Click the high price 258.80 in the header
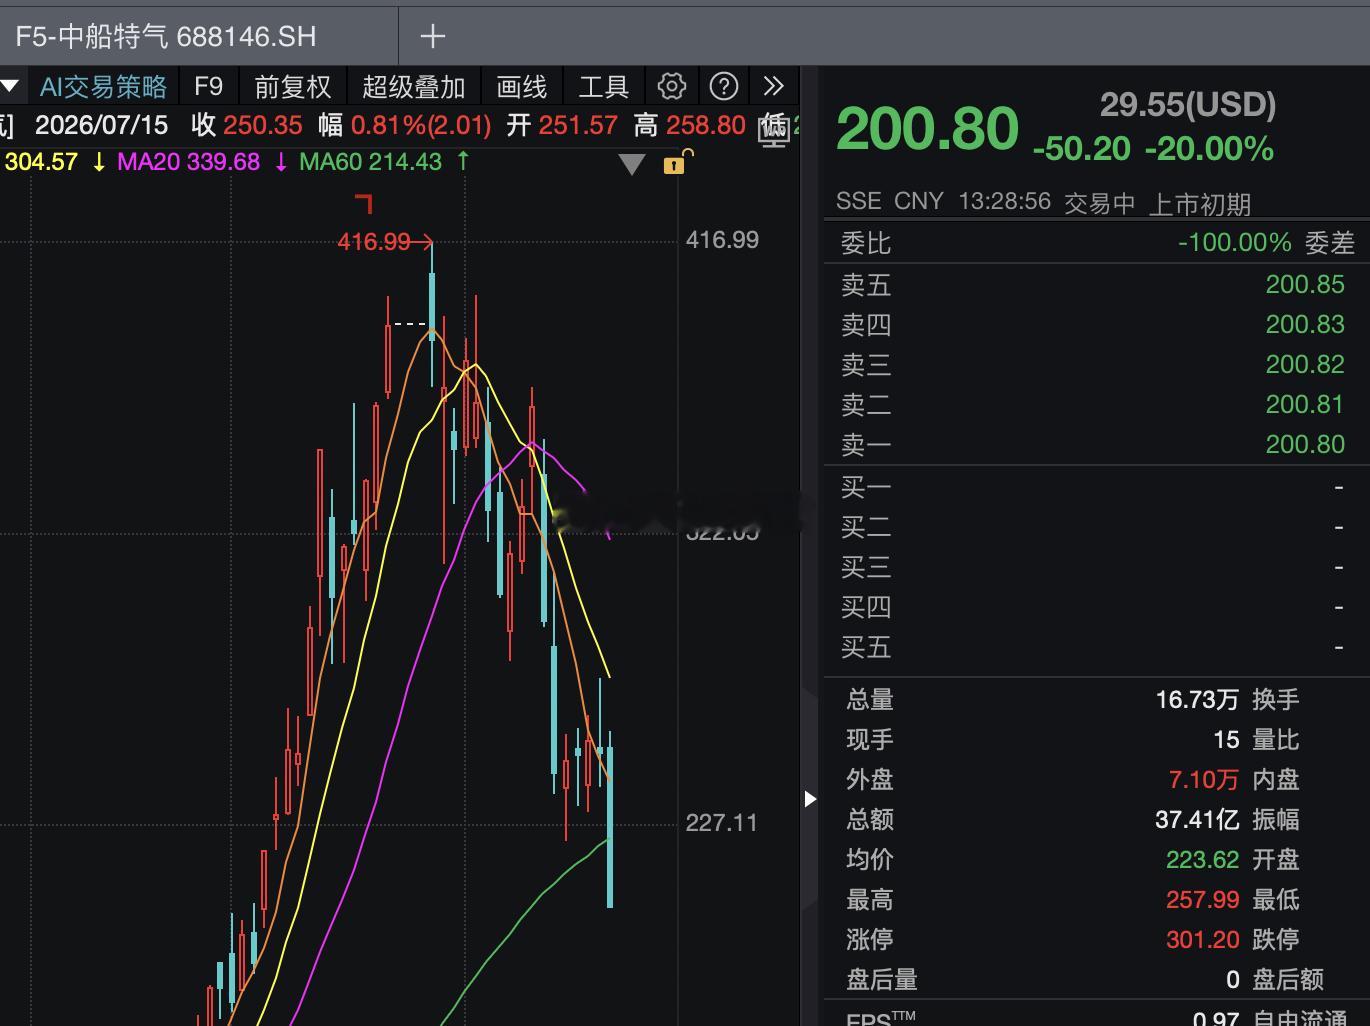1370x1026 pixels. (x=705, y=125)
